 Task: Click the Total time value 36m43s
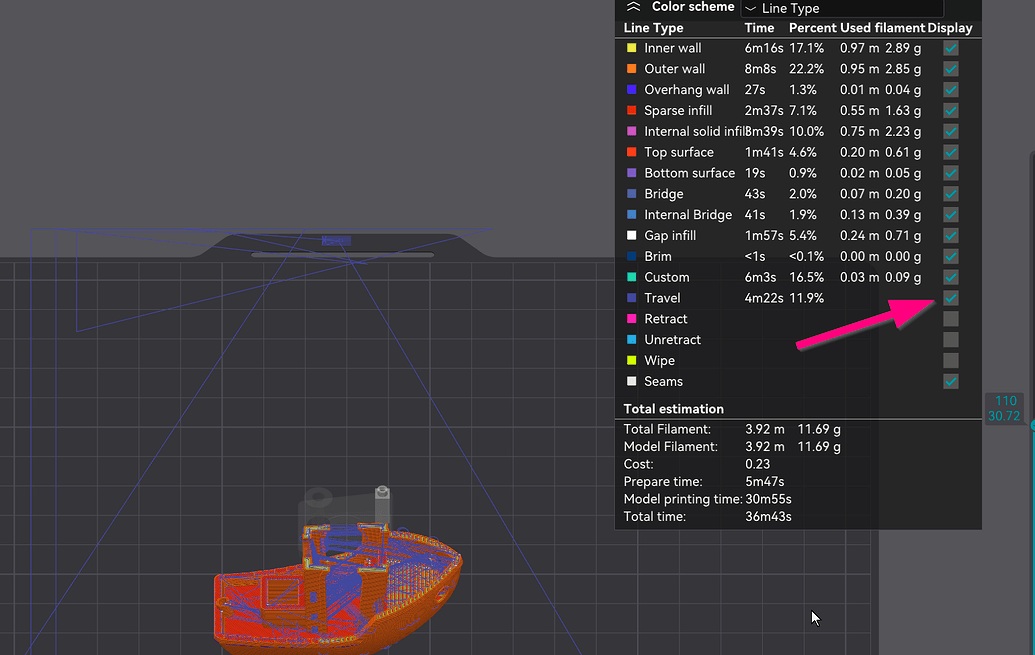tap(768, 516)
